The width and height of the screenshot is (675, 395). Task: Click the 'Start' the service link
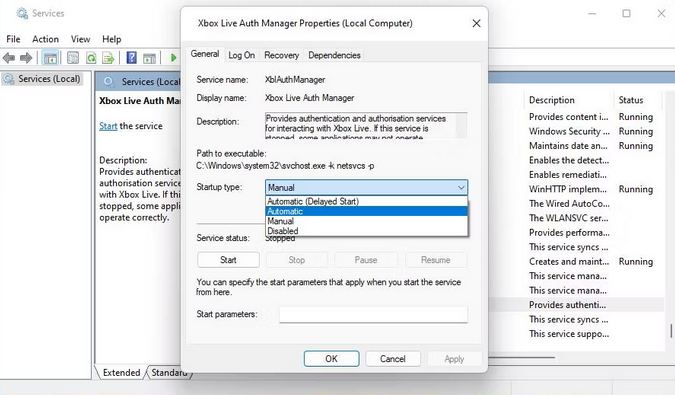click(108, 126)
